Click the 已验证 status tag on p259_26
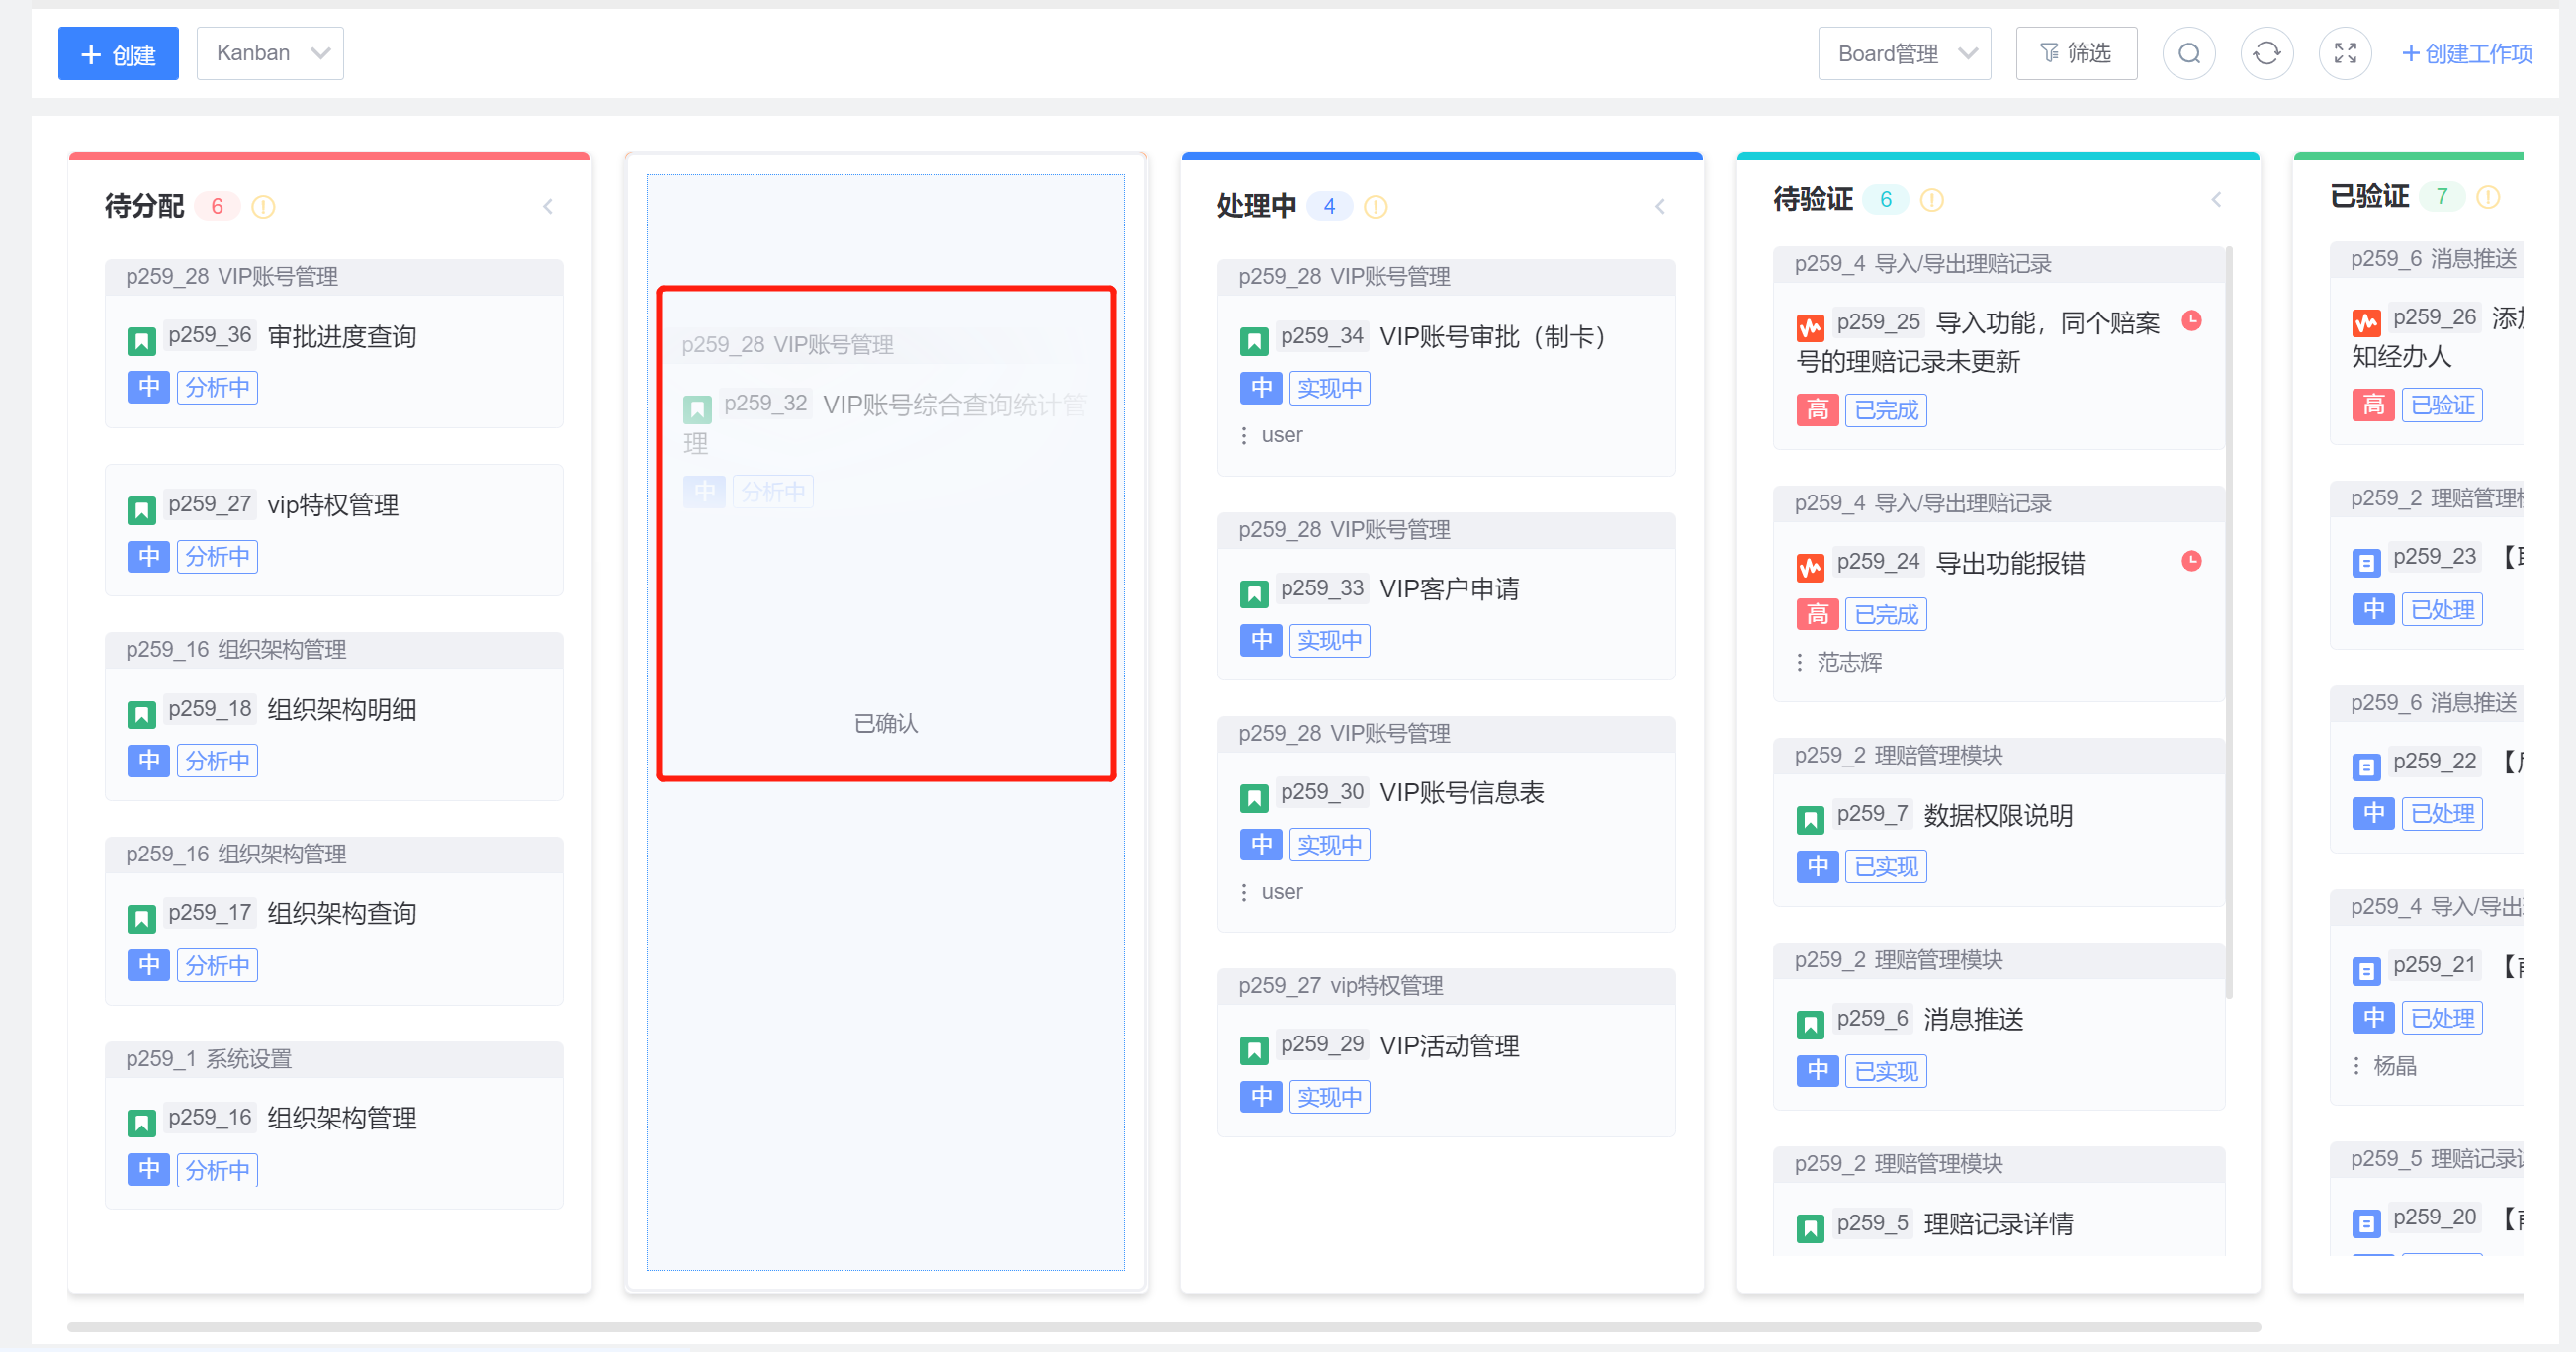This screenshot has height=1352, width=2576. (x=2441, y=406)
